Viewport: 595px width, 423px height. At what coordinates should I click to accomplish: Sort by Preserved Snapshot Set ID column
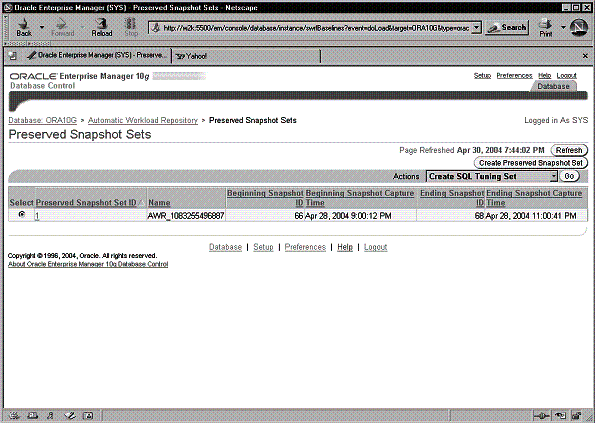point(86,203)
